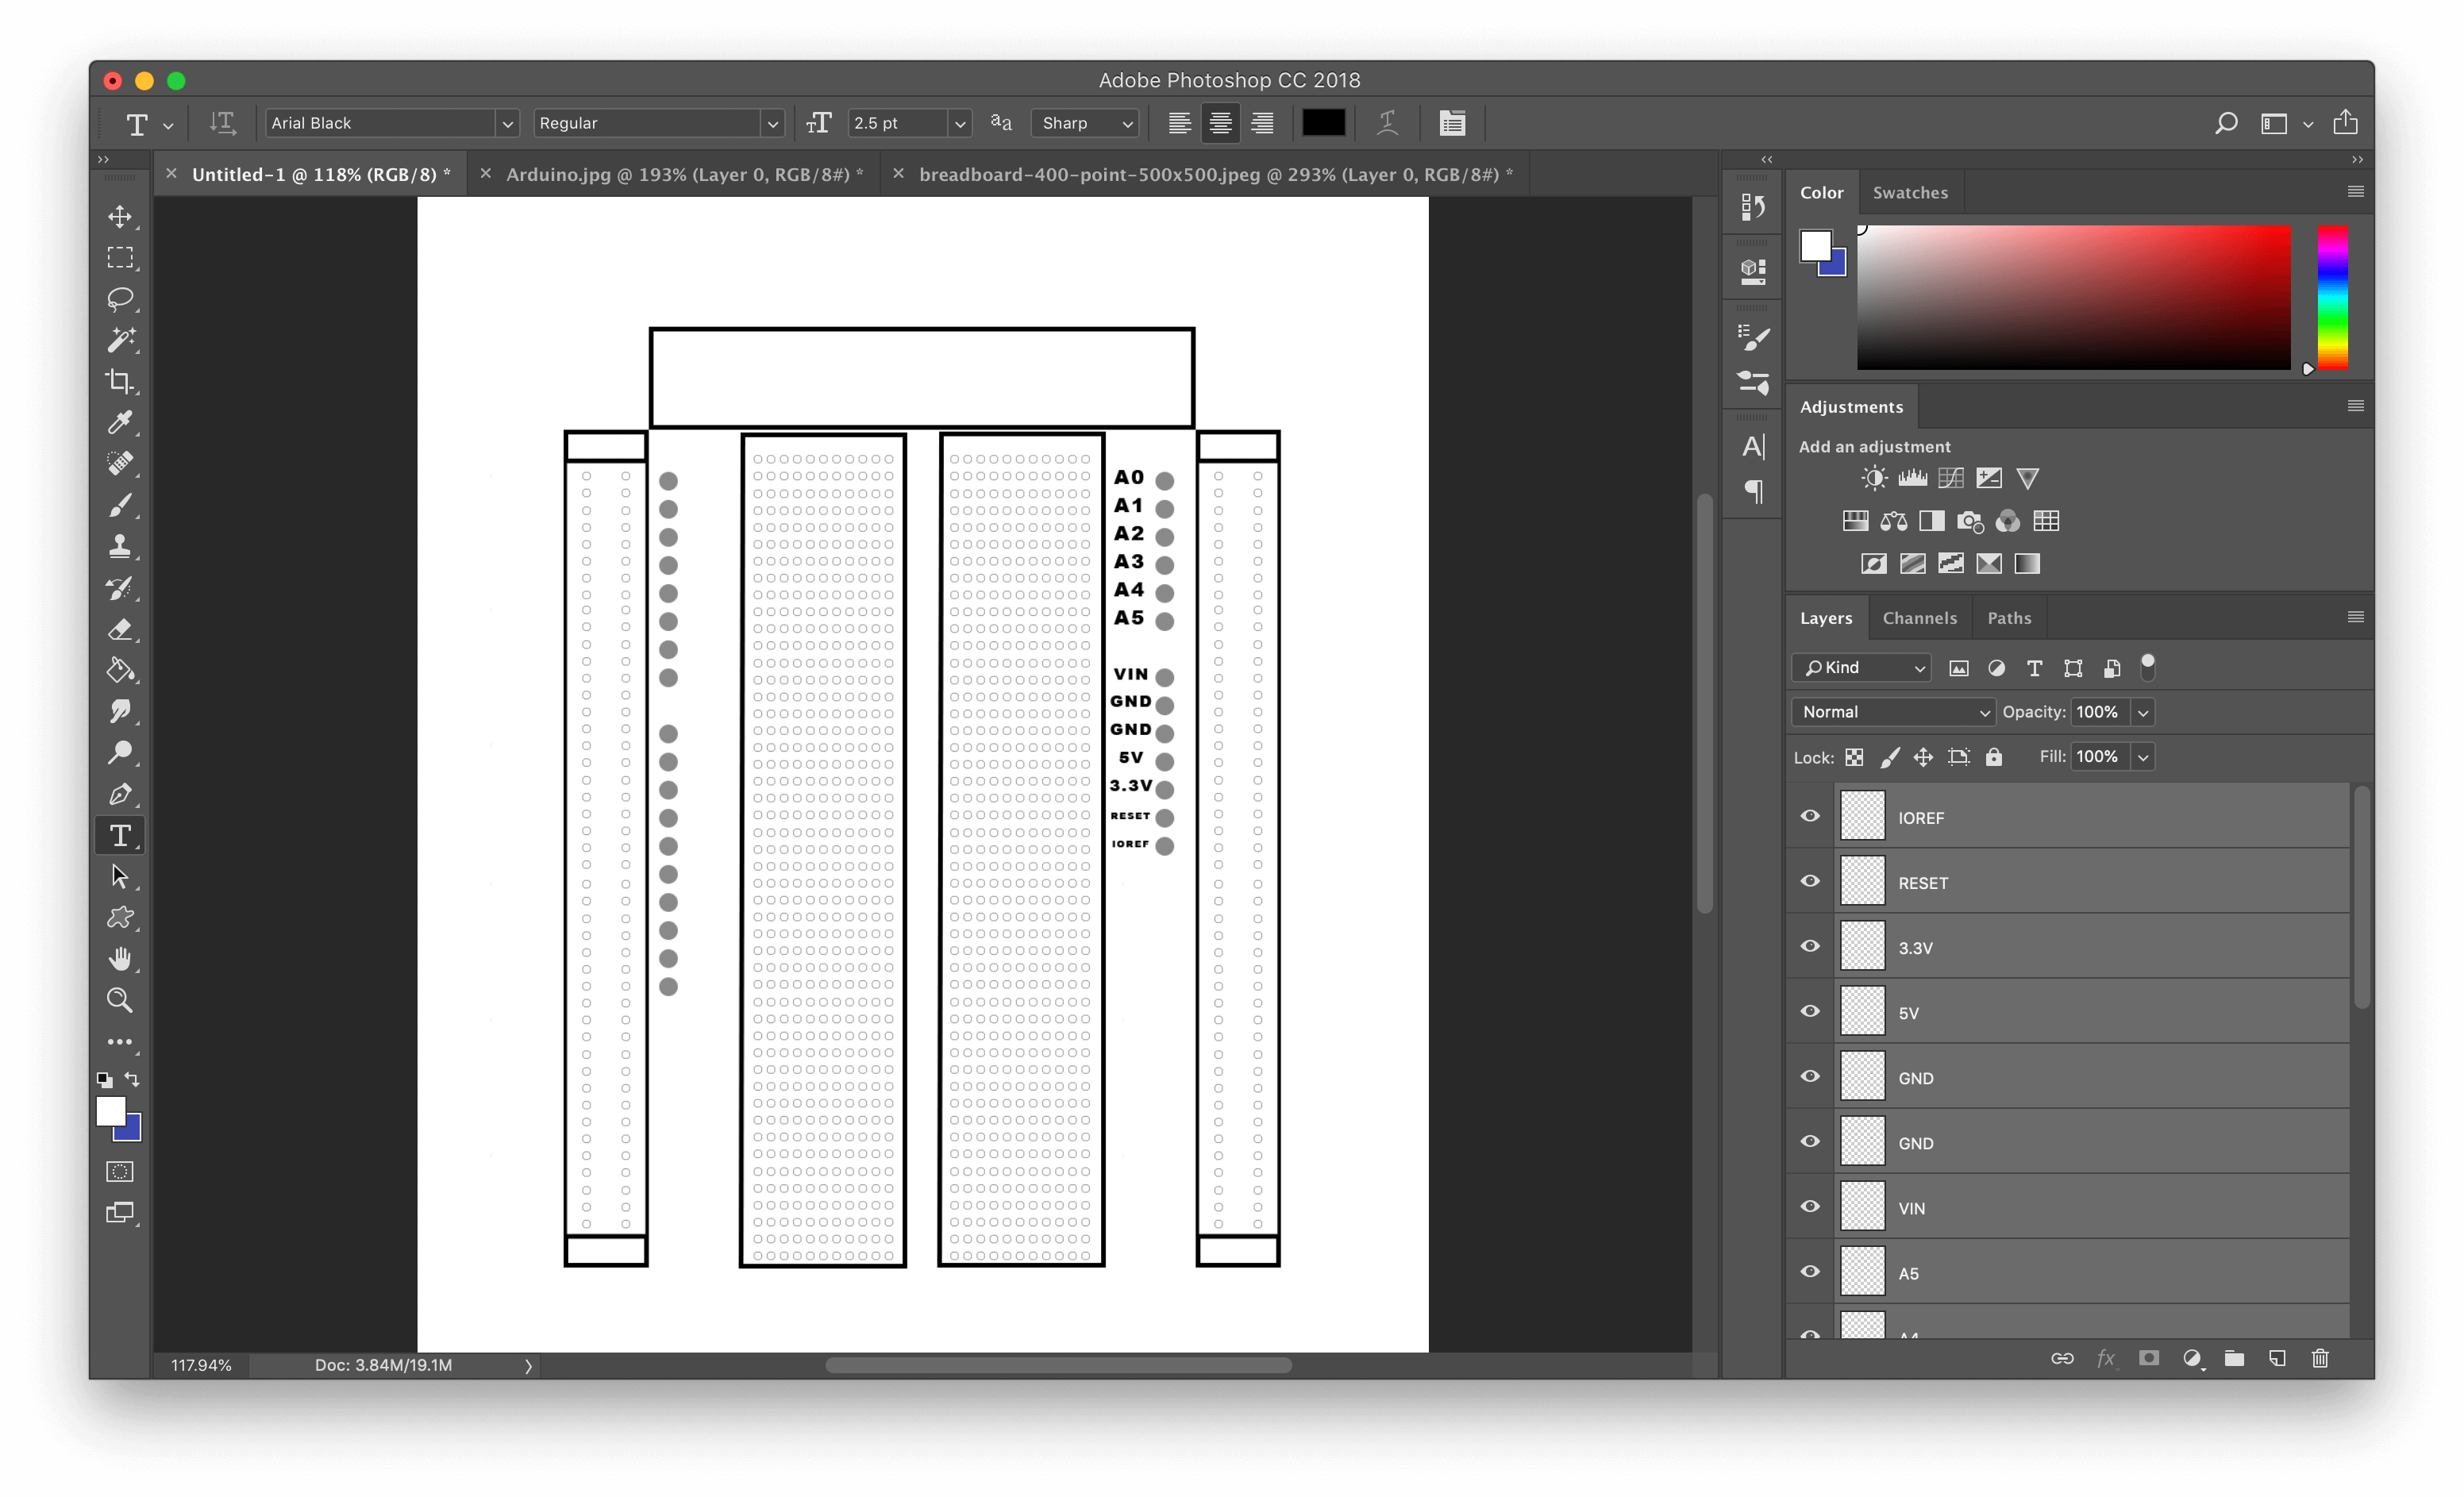
Task: Toggle lock all for layer
Action: coord(1994,757)
